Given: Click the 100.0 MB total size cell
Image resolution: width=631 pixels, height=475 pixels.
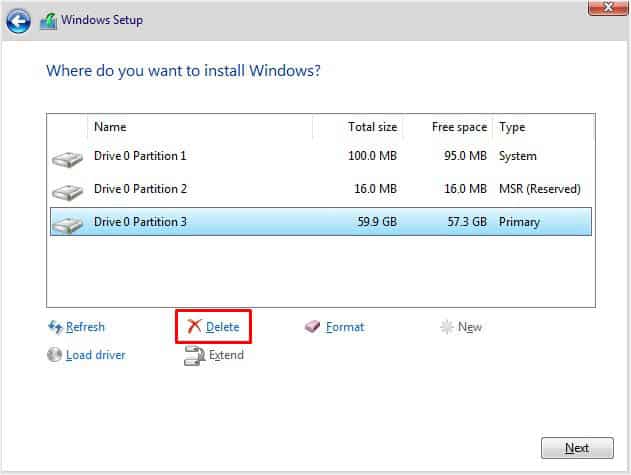Looking at the screenshot, I should [x=373, y=156].
